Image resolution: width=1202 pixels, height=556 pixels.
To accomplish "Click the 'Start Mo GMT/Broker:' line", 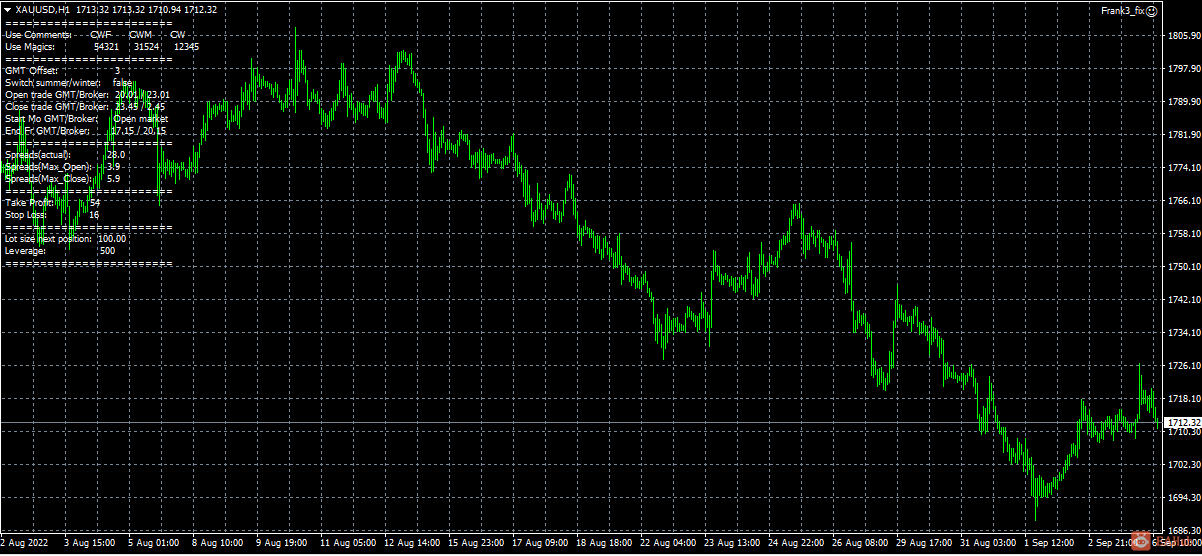I will click(x=86, y=118).
